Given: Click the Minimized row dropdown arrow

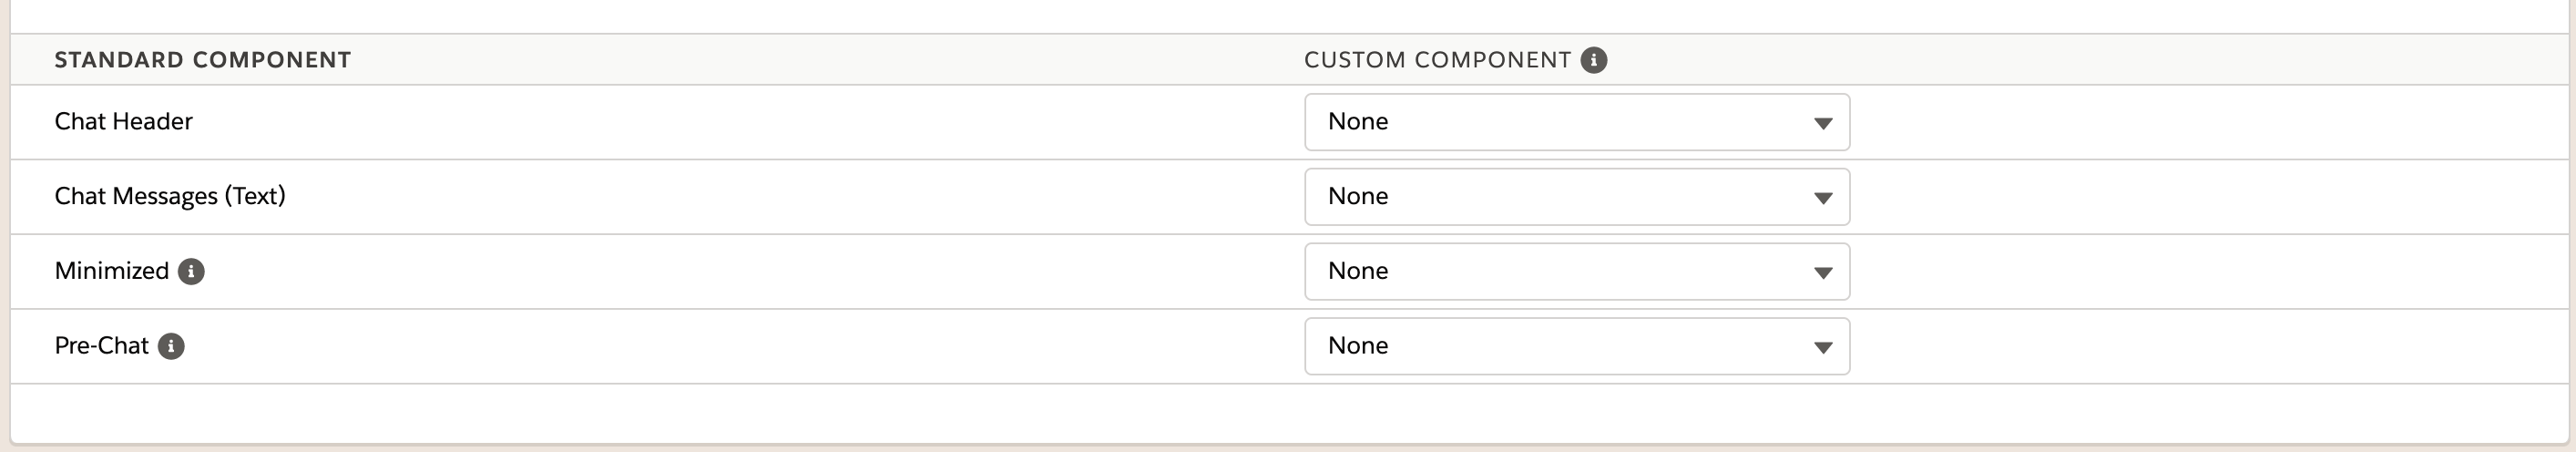Looking at the screenshot, I should coord(1822,272).
